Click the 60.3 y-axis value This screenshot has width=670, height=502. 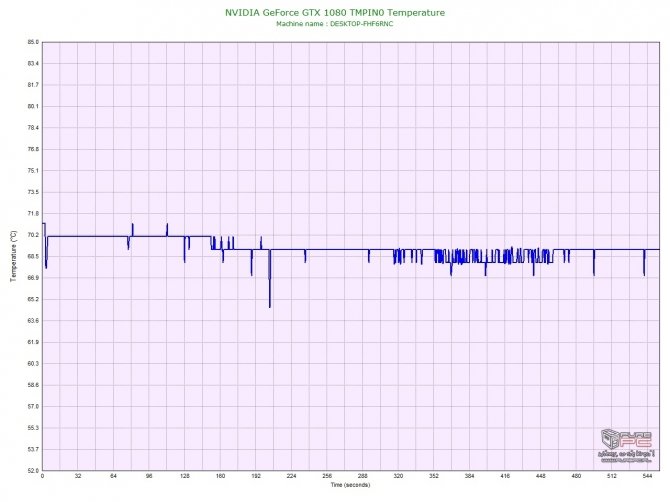(x=33, y=364)
